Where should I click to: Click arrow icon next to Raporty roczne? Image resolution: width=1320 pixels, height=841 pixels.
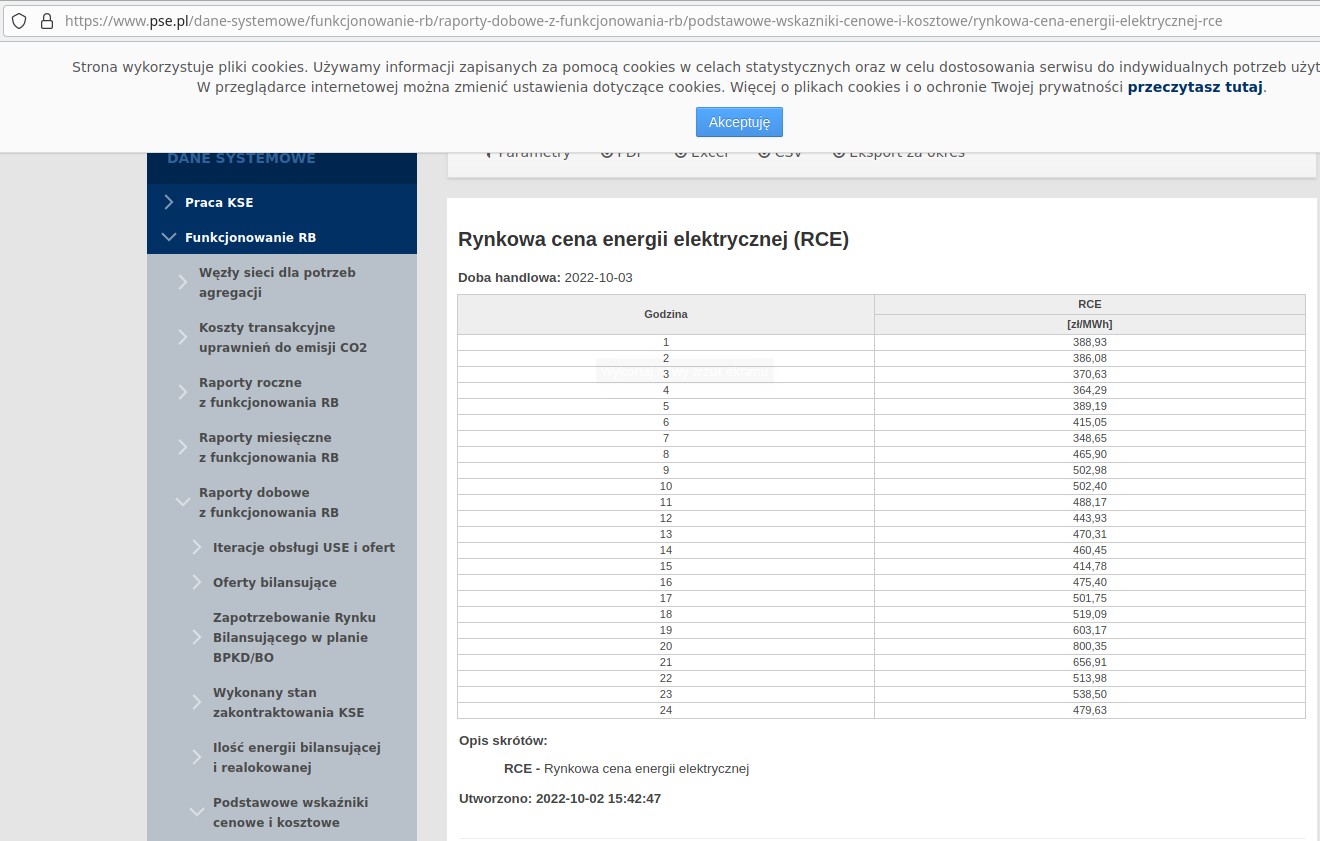183,392
